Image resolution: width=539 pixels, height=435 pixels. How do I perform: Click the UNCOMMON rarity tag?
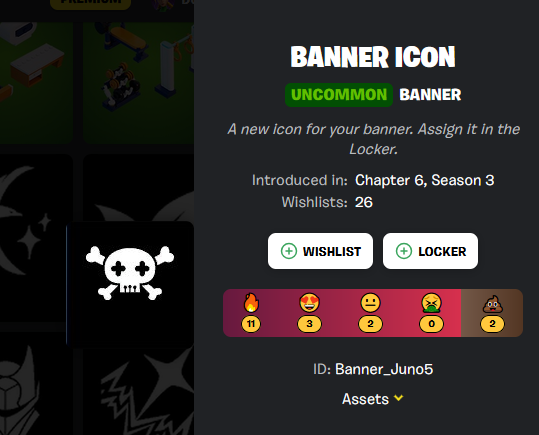coord(339,95)
